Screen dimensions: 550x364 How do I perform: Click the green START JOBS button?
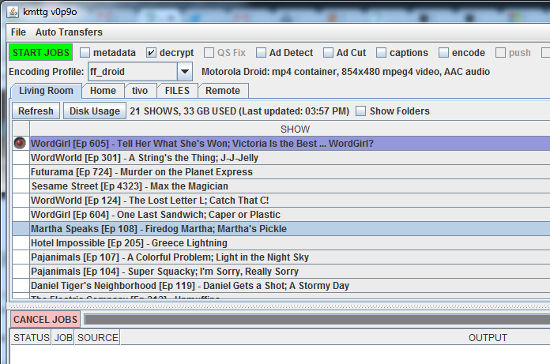[x=41, y=53]
